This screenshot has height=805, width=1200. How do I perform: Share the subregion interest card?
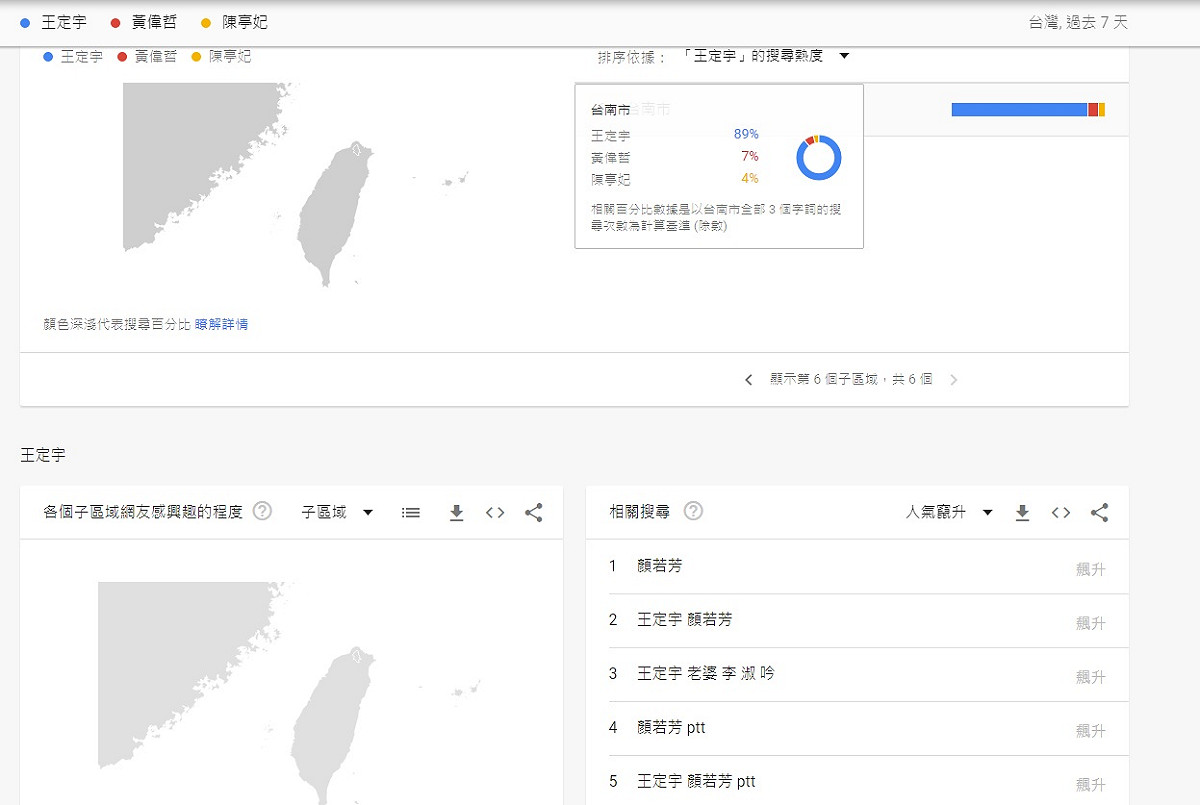point(534,513)
